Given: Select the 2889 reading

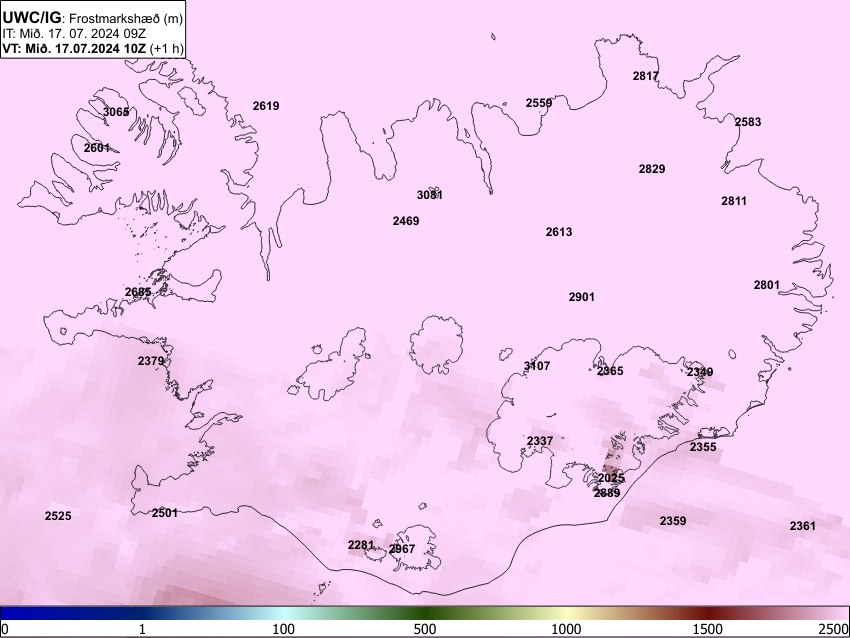Looking at the screenshot, I should pyautogui.click(x=607, y=493).
